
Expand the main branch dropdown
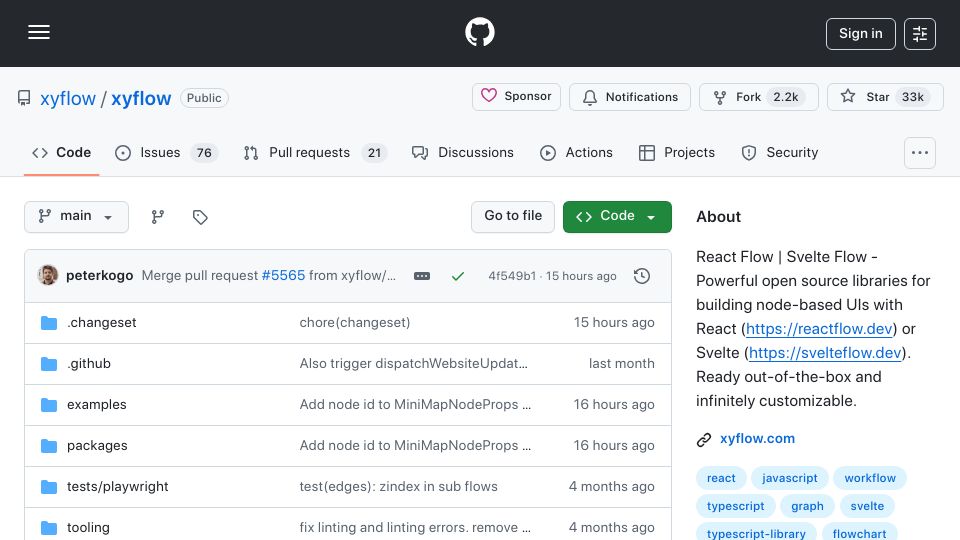pyautogui.click(x=77, y=217)
